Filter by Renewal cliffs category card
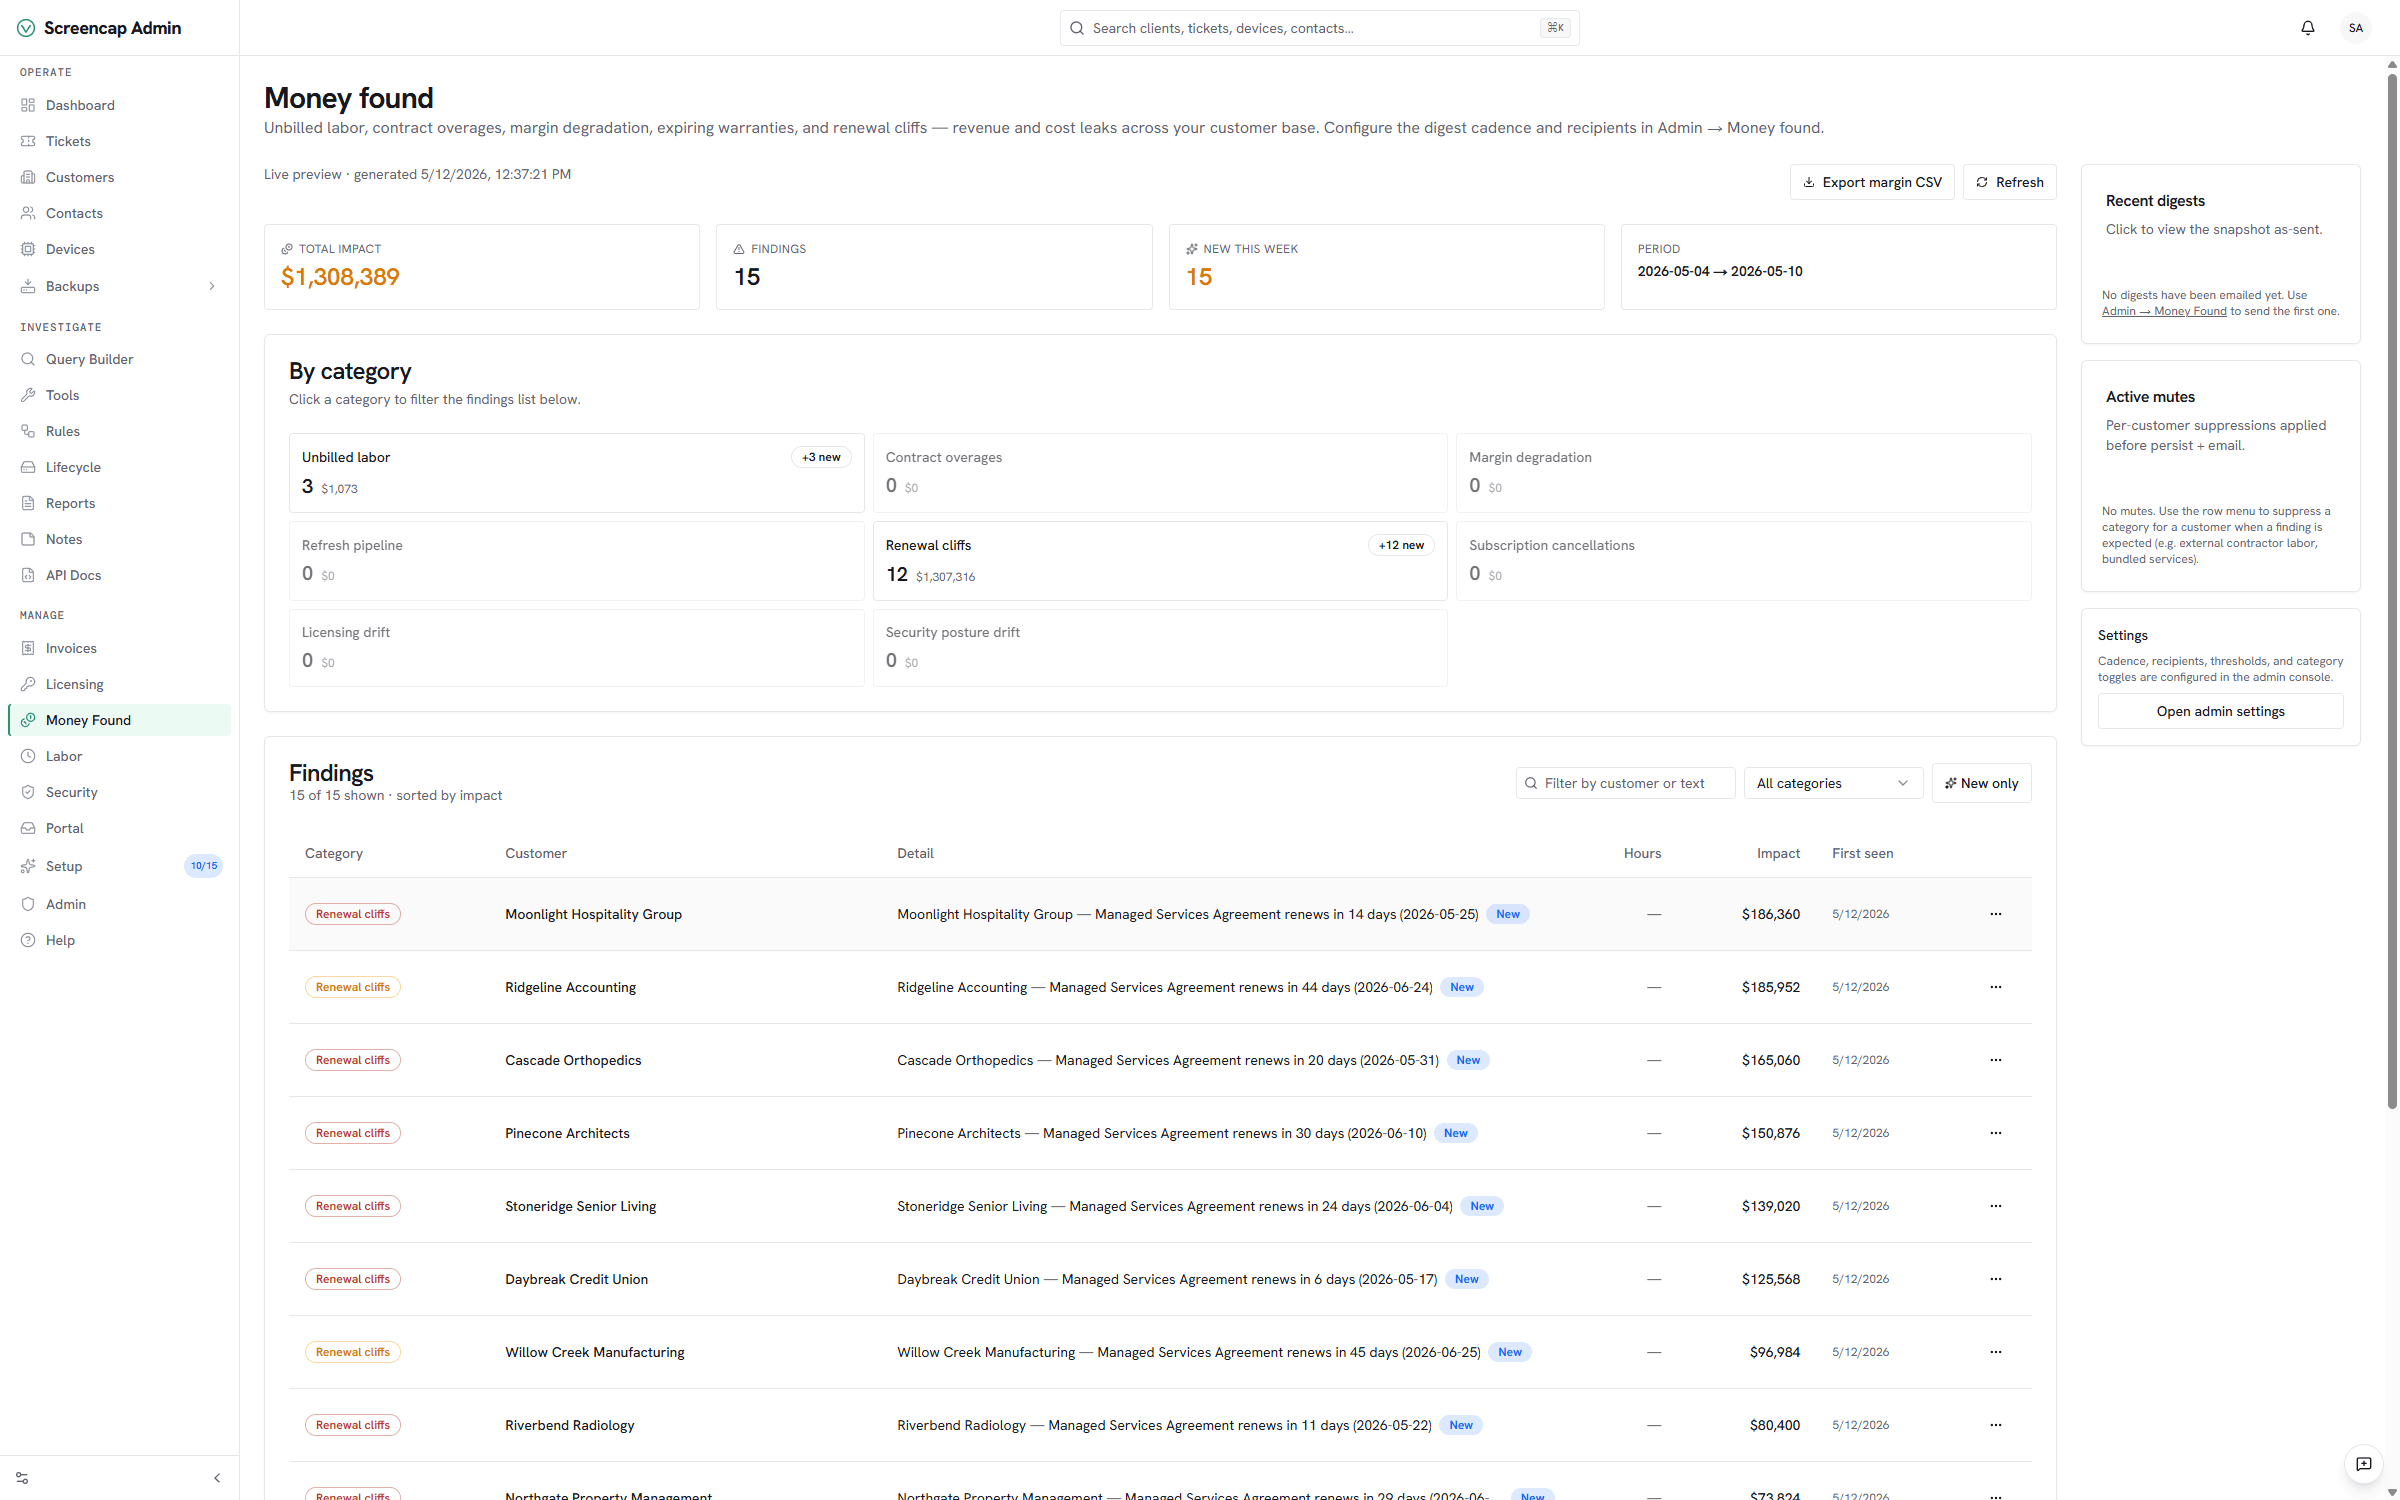 point(1159,560)
